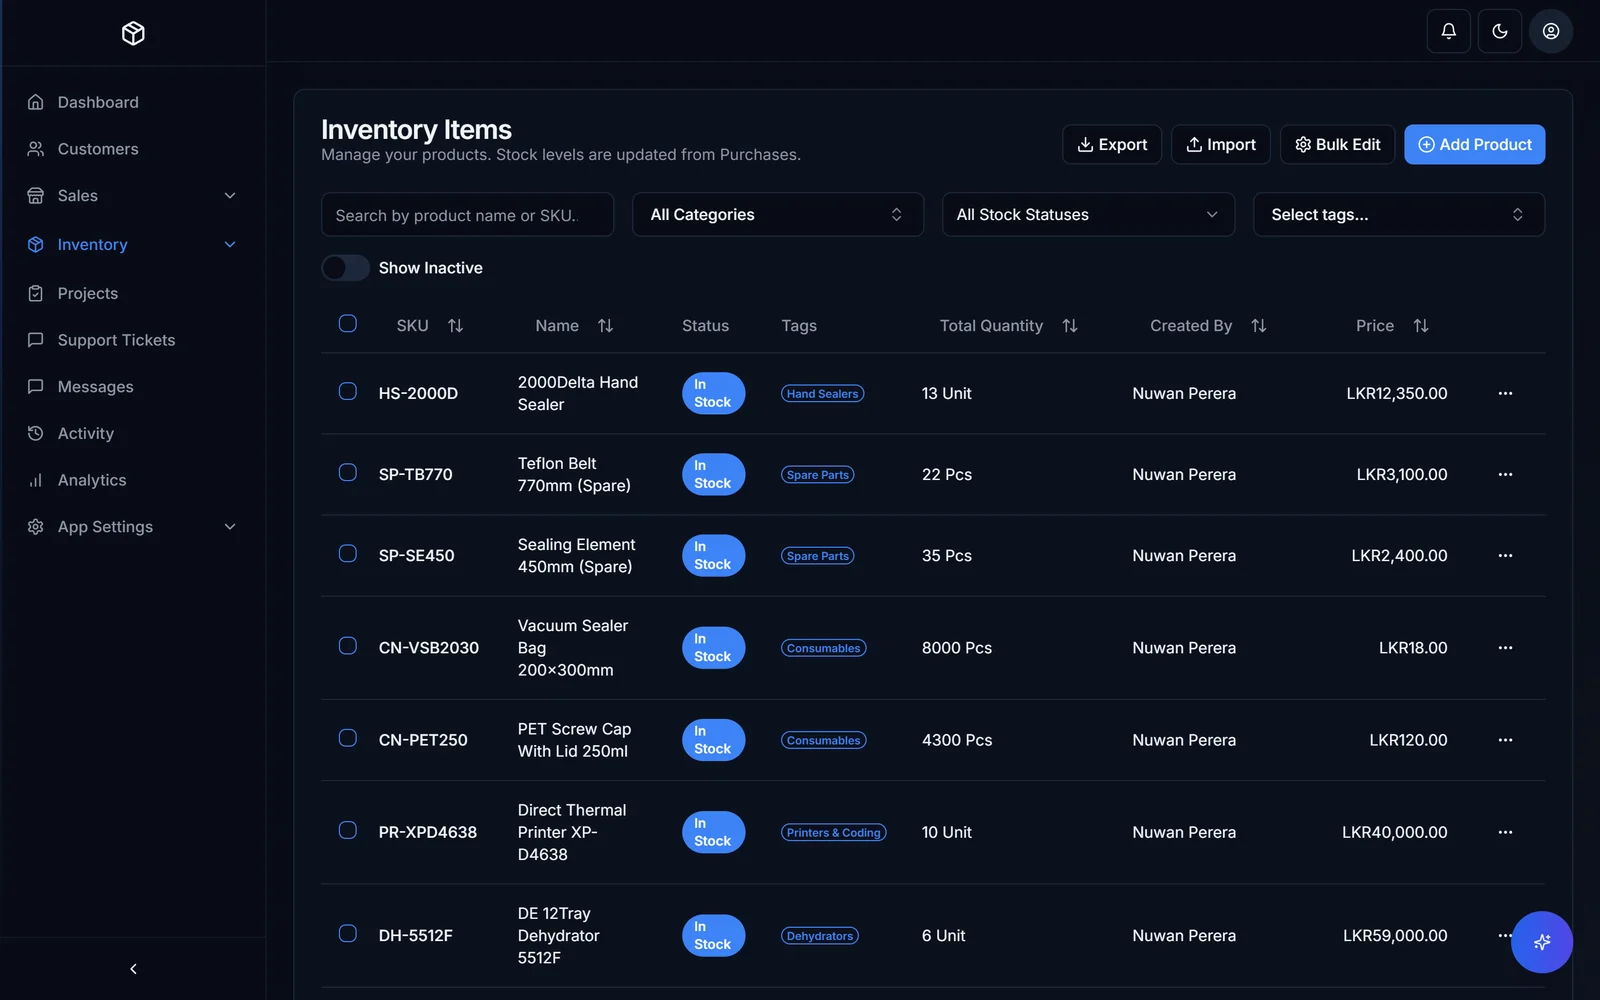Go to Dashboard in sidebar
The height and width of the screenshot is (1000, 1600).
133,102
